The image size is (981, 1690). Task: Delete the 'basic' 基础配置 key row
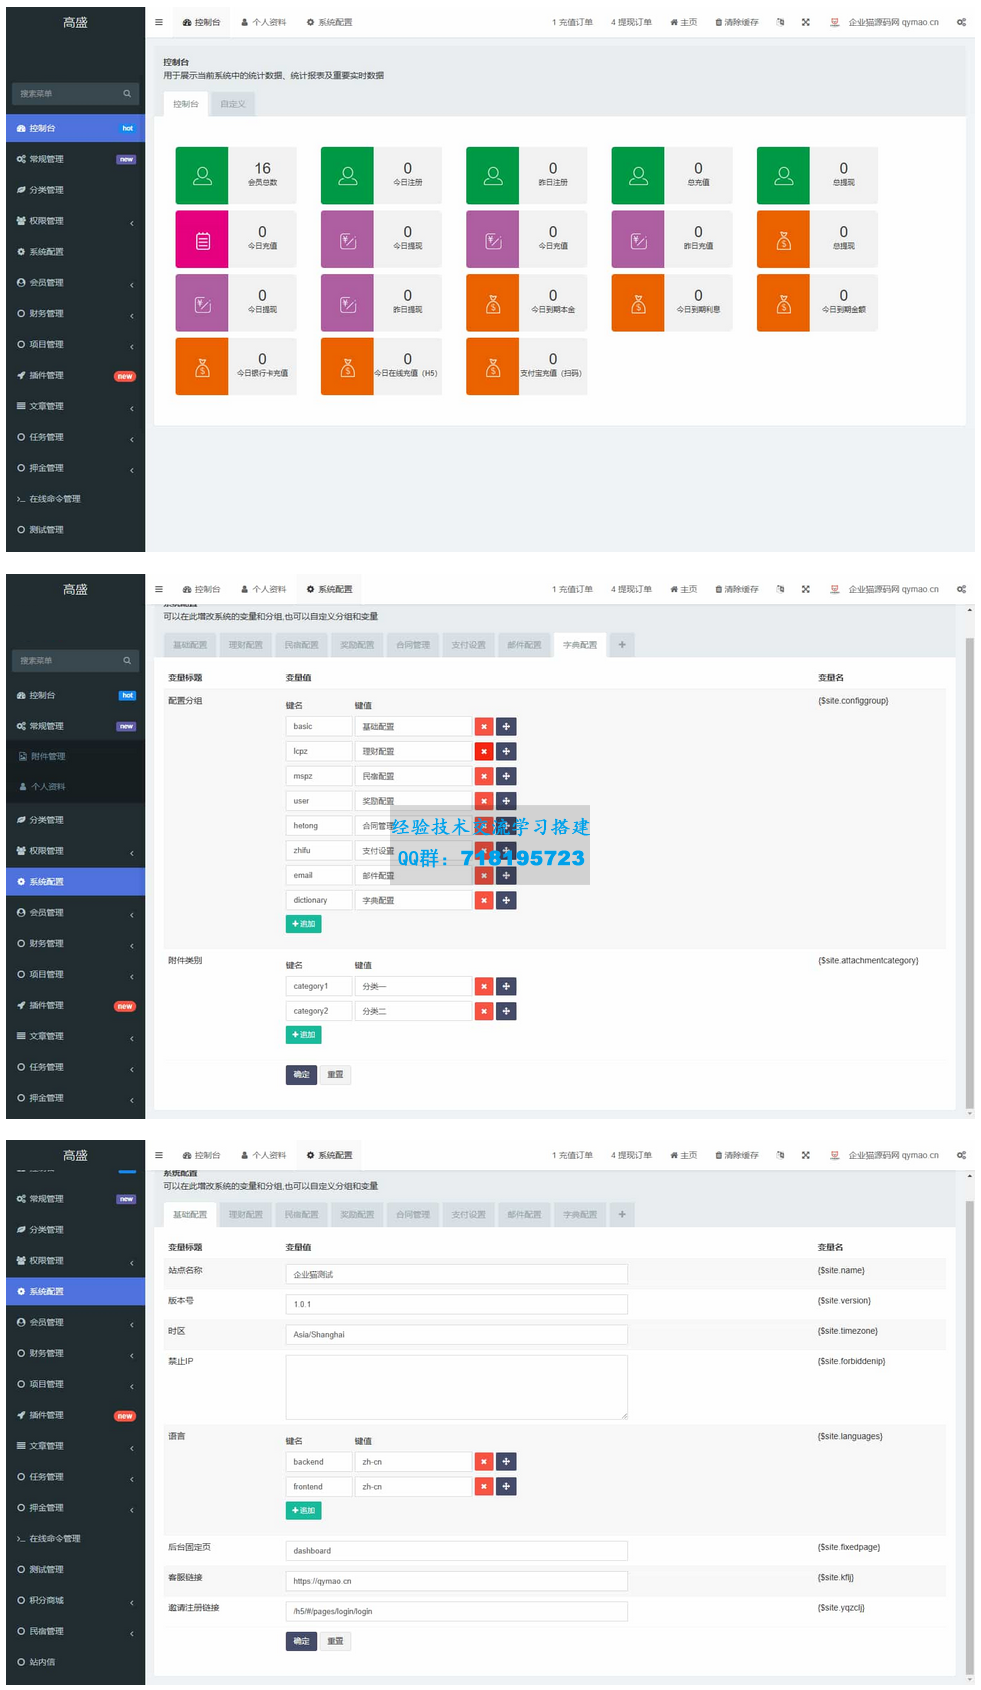[x=484, y=727]
